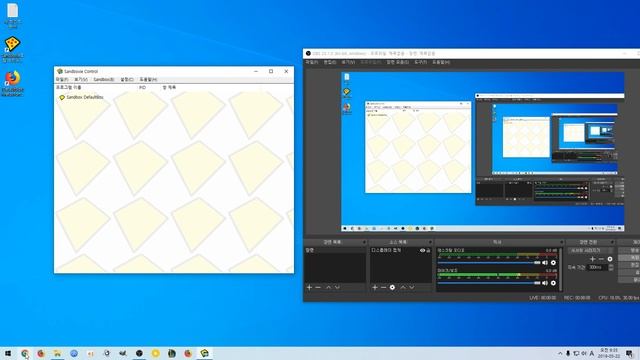Open the Windows Start menu

[x=8, y=353]
